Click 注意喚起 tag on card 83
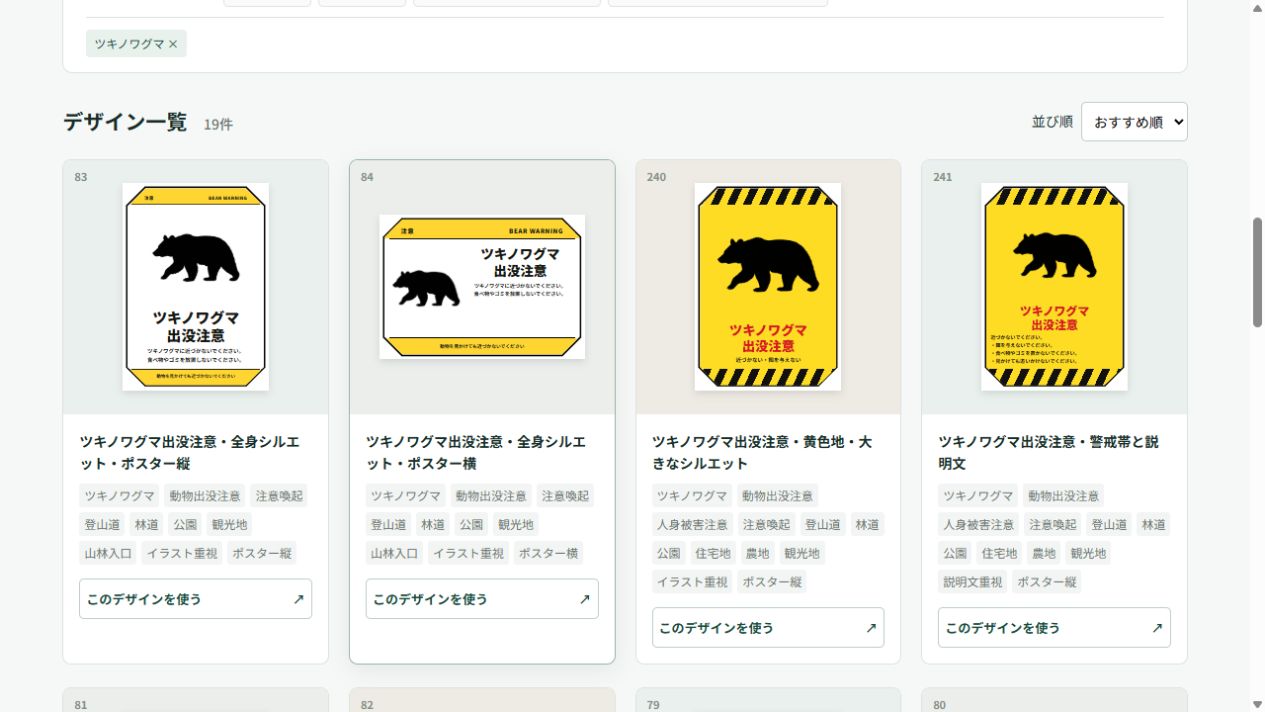This screenshot has height=712, width=1265. point(278,495)
